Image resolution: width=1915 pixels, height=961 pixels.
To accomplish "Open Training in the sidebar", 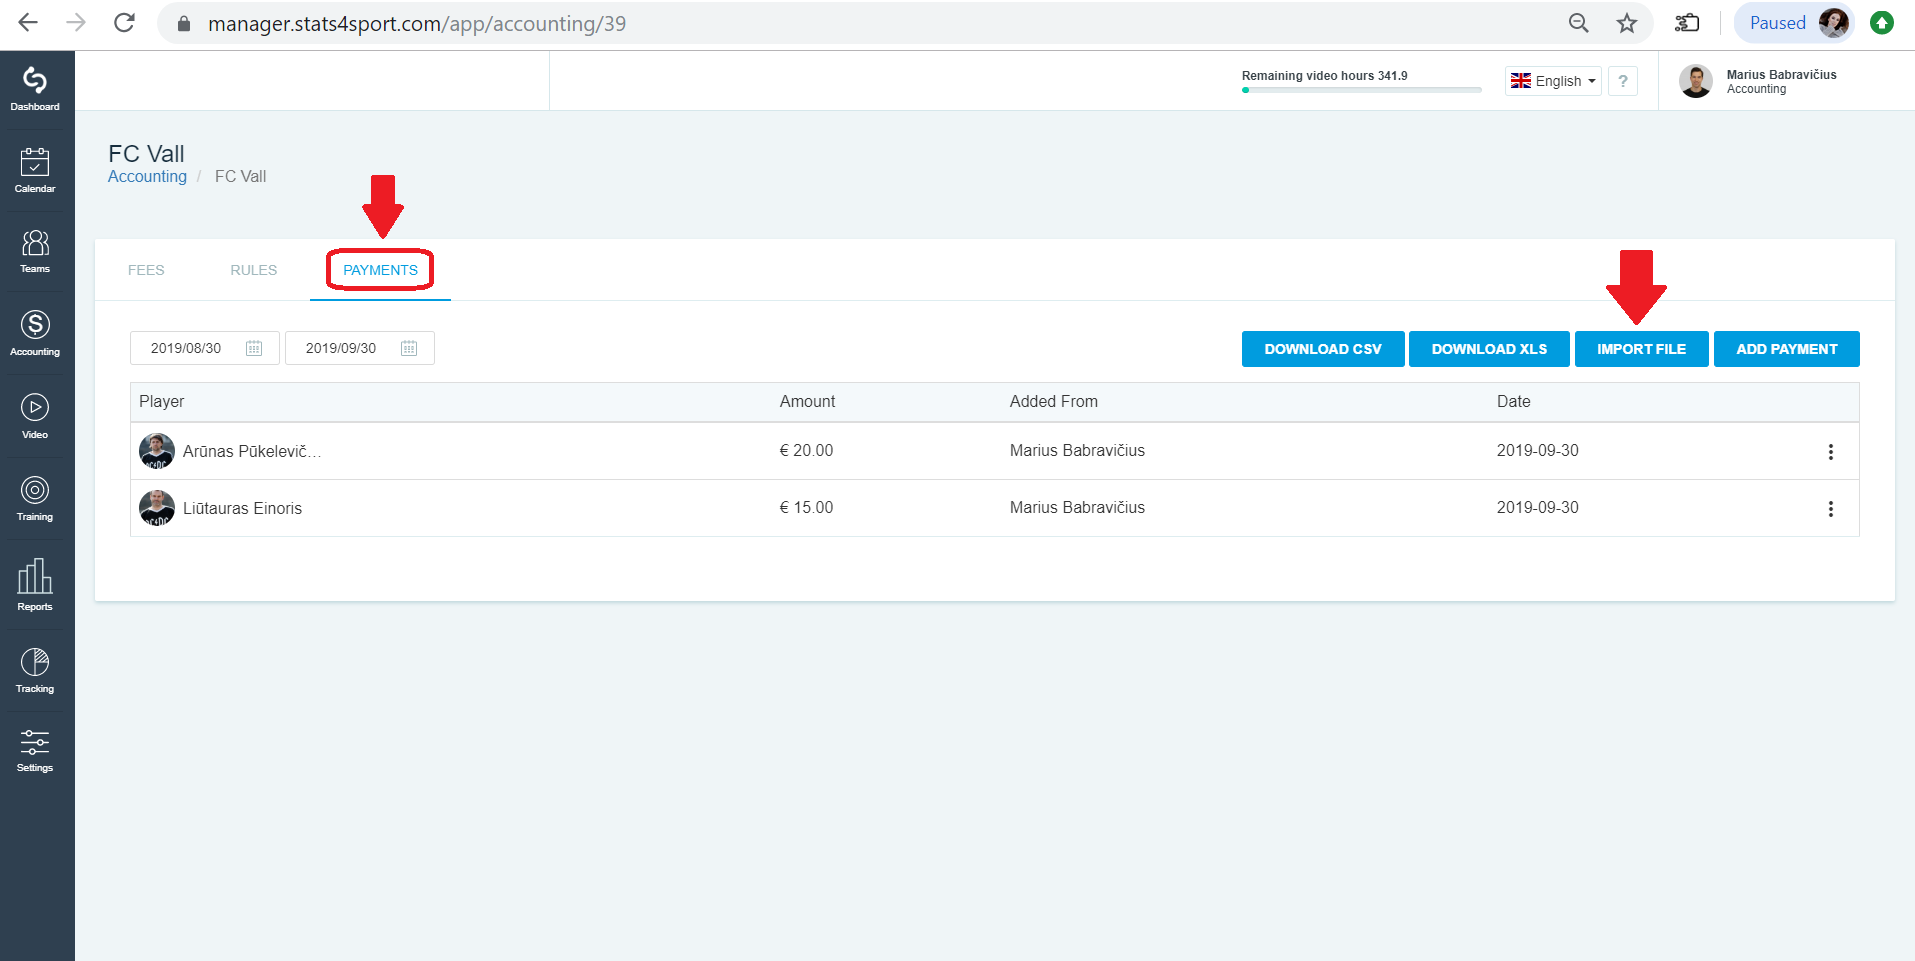I will click(x=35, y=498).
